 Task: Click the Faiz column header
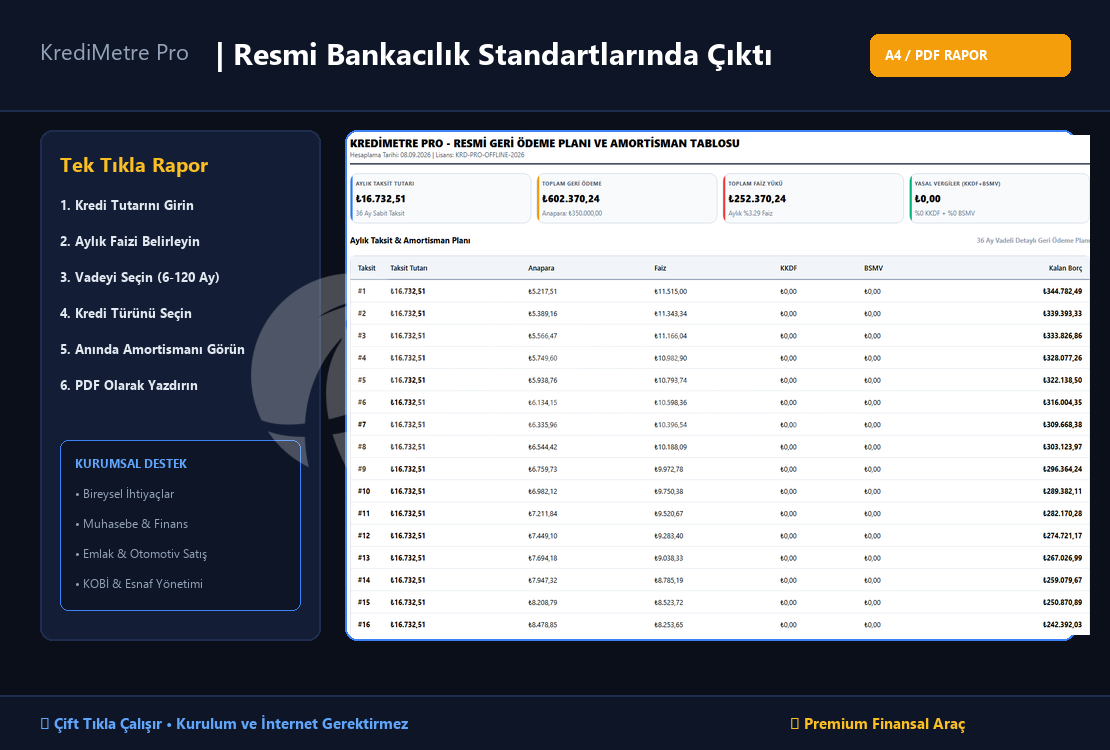click(x=660, y=268)
